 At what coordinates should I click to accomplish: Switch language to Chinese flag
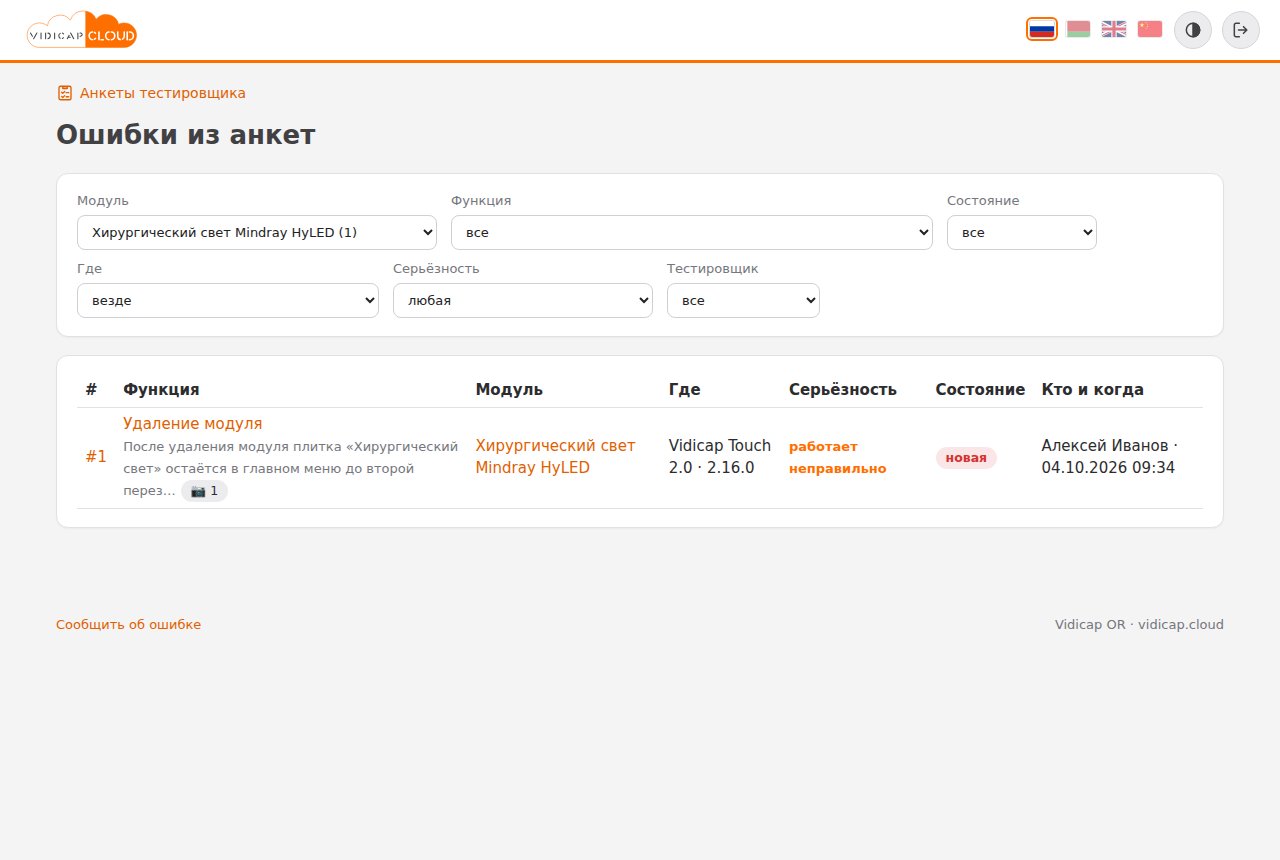(1150, 29)
